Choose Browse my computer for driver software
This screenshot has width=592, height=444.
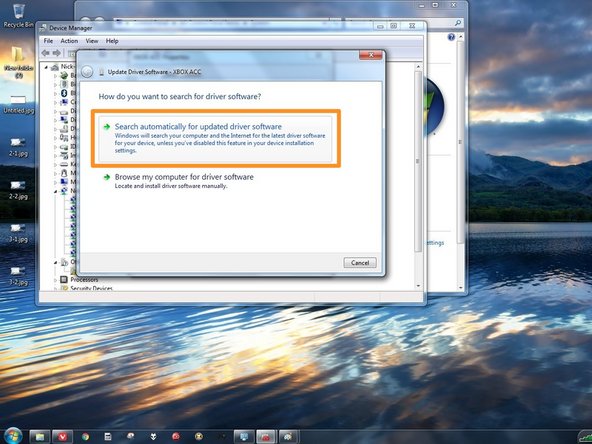point(184,181)
